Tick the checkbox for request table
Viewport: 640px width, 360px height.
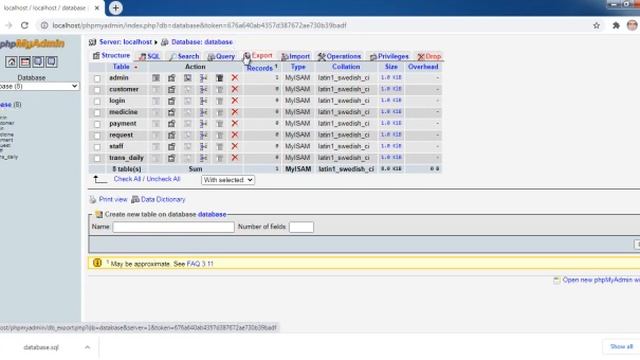pos(97,135)
